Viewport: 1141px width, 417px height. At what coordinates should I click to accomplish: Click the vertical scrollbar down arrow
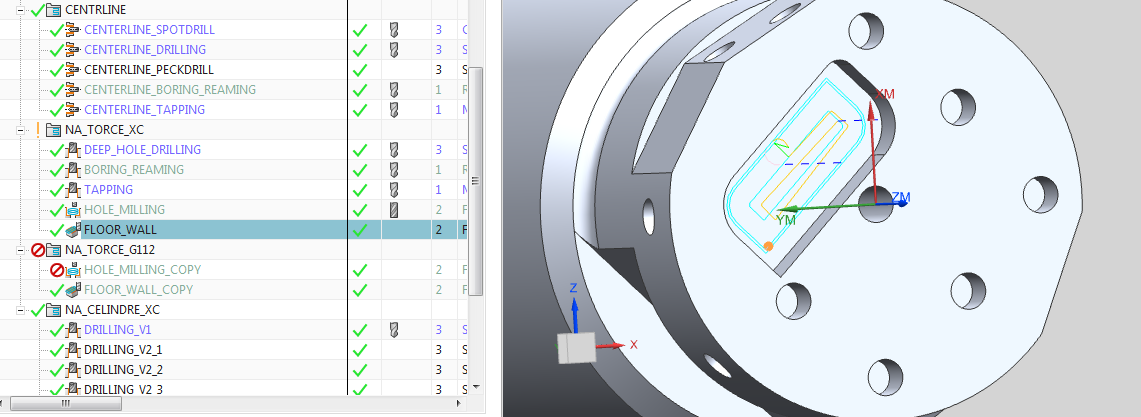[476, 387]
